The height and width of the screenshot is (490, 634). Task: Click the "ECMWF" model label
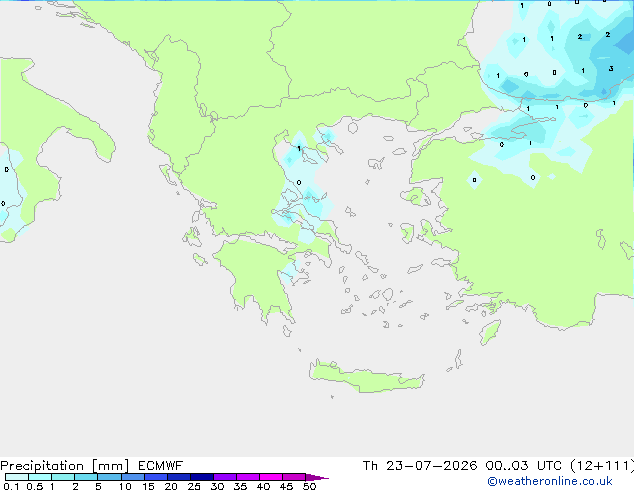coord(161,466)
